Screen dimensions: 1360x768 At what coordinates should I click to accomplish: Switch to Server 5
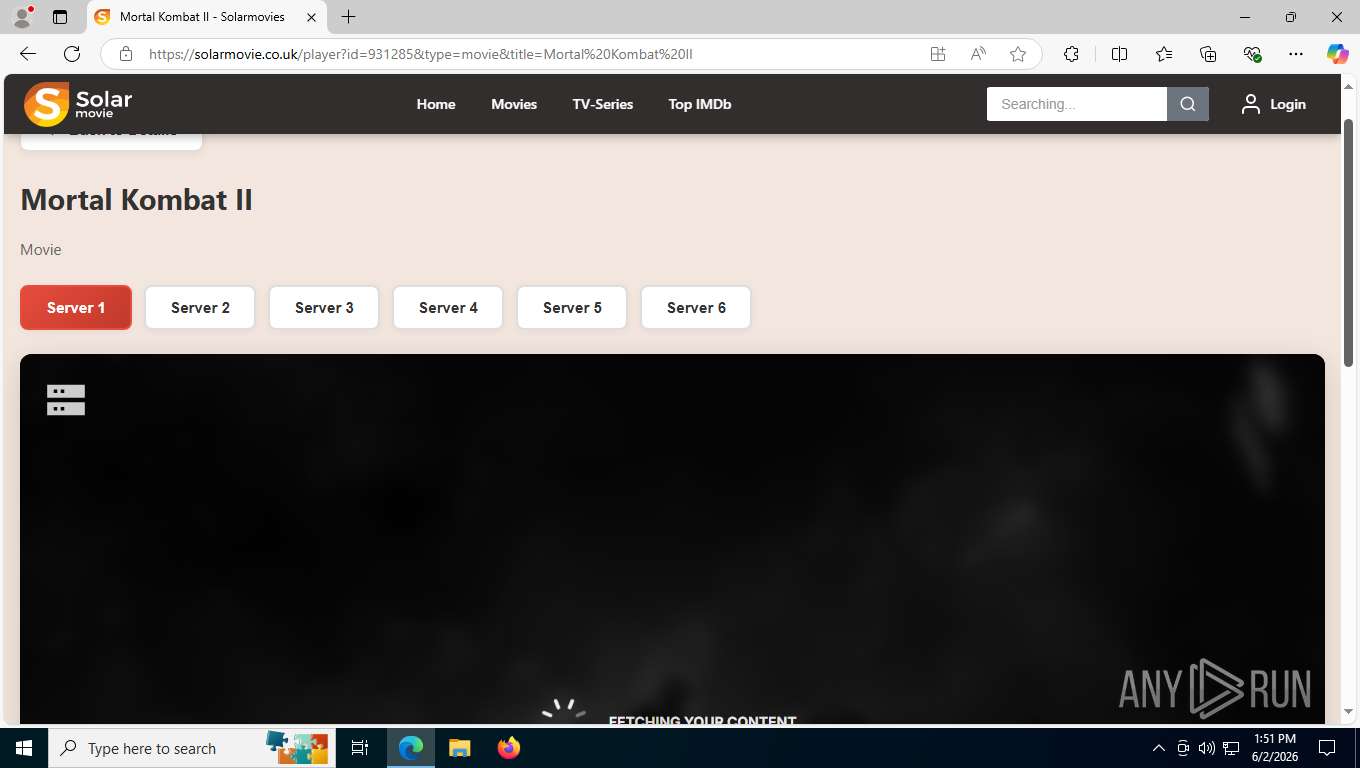point(572,307)
